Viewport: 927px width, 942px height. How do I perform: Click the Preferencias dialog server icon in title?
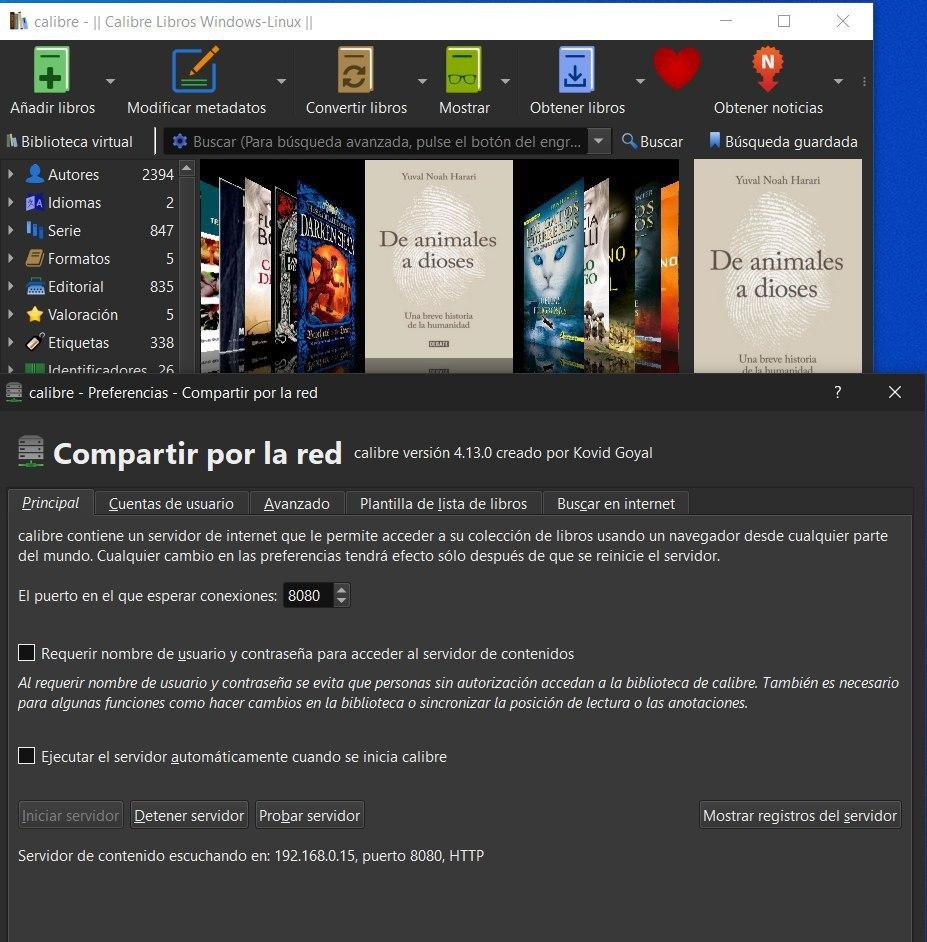pos(14,392)
